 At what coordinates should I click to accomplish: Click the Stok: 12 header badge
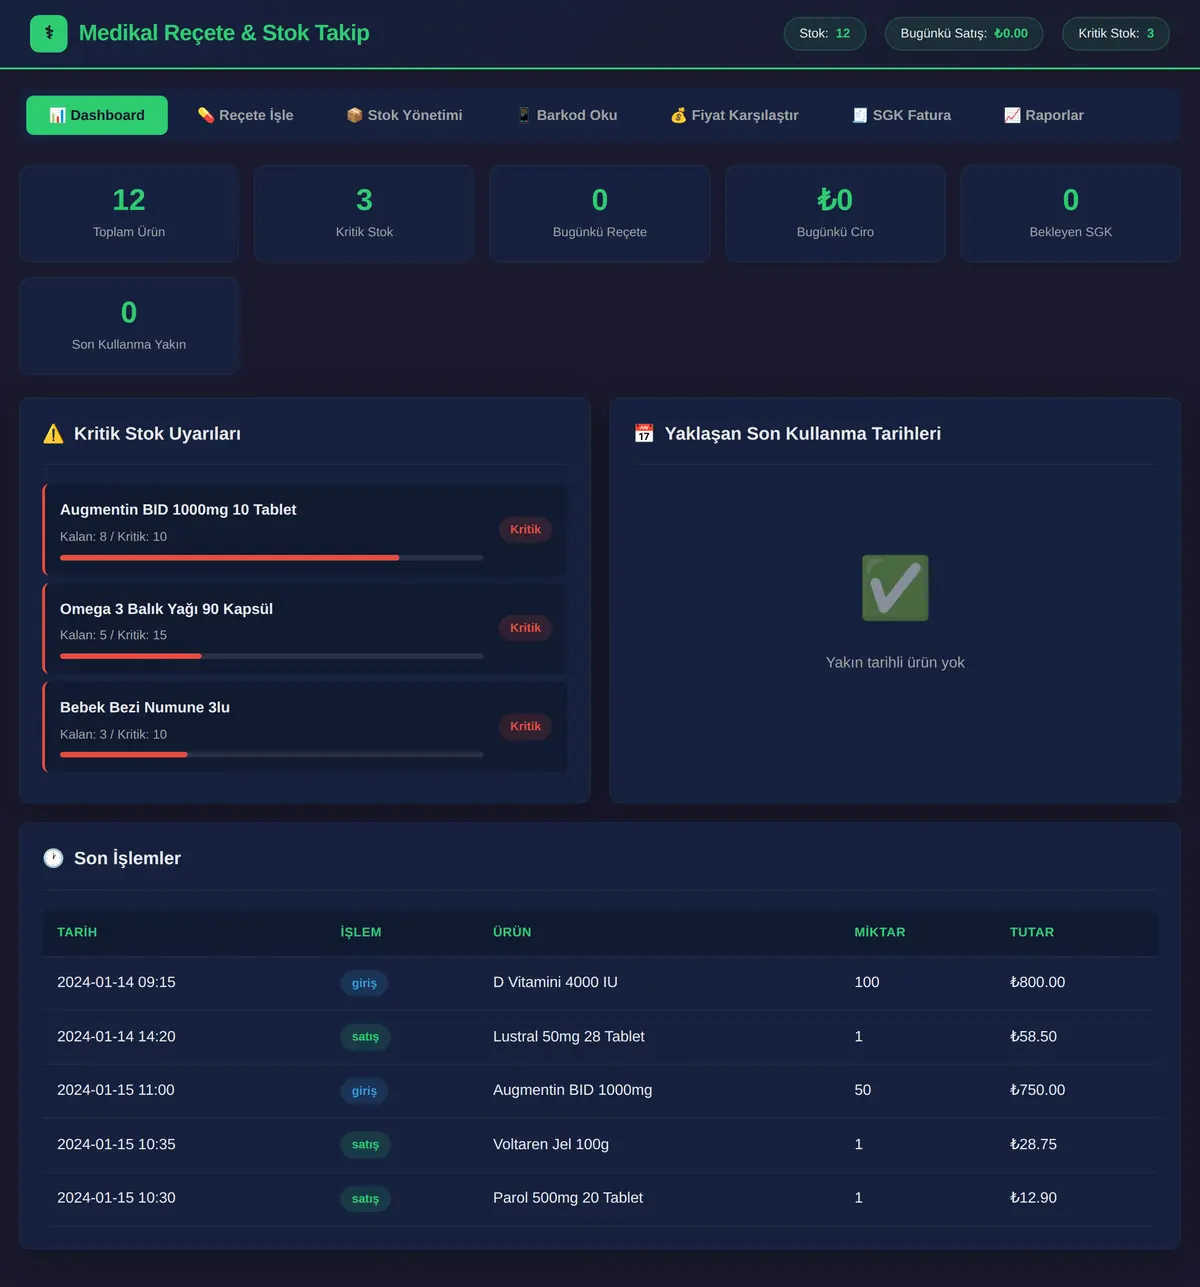(825, 33)
